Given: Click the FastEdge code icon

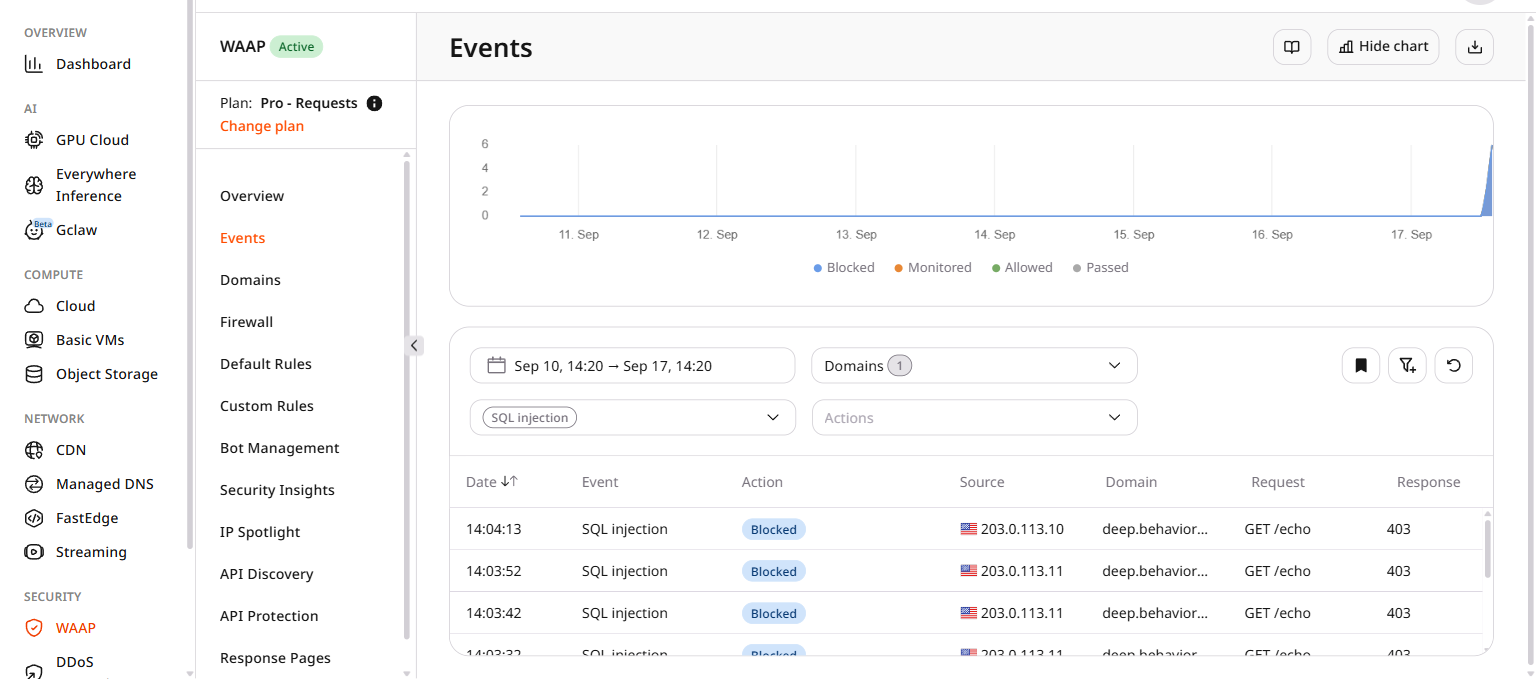Looking at the screenshot, I should (x=34, y=518).
